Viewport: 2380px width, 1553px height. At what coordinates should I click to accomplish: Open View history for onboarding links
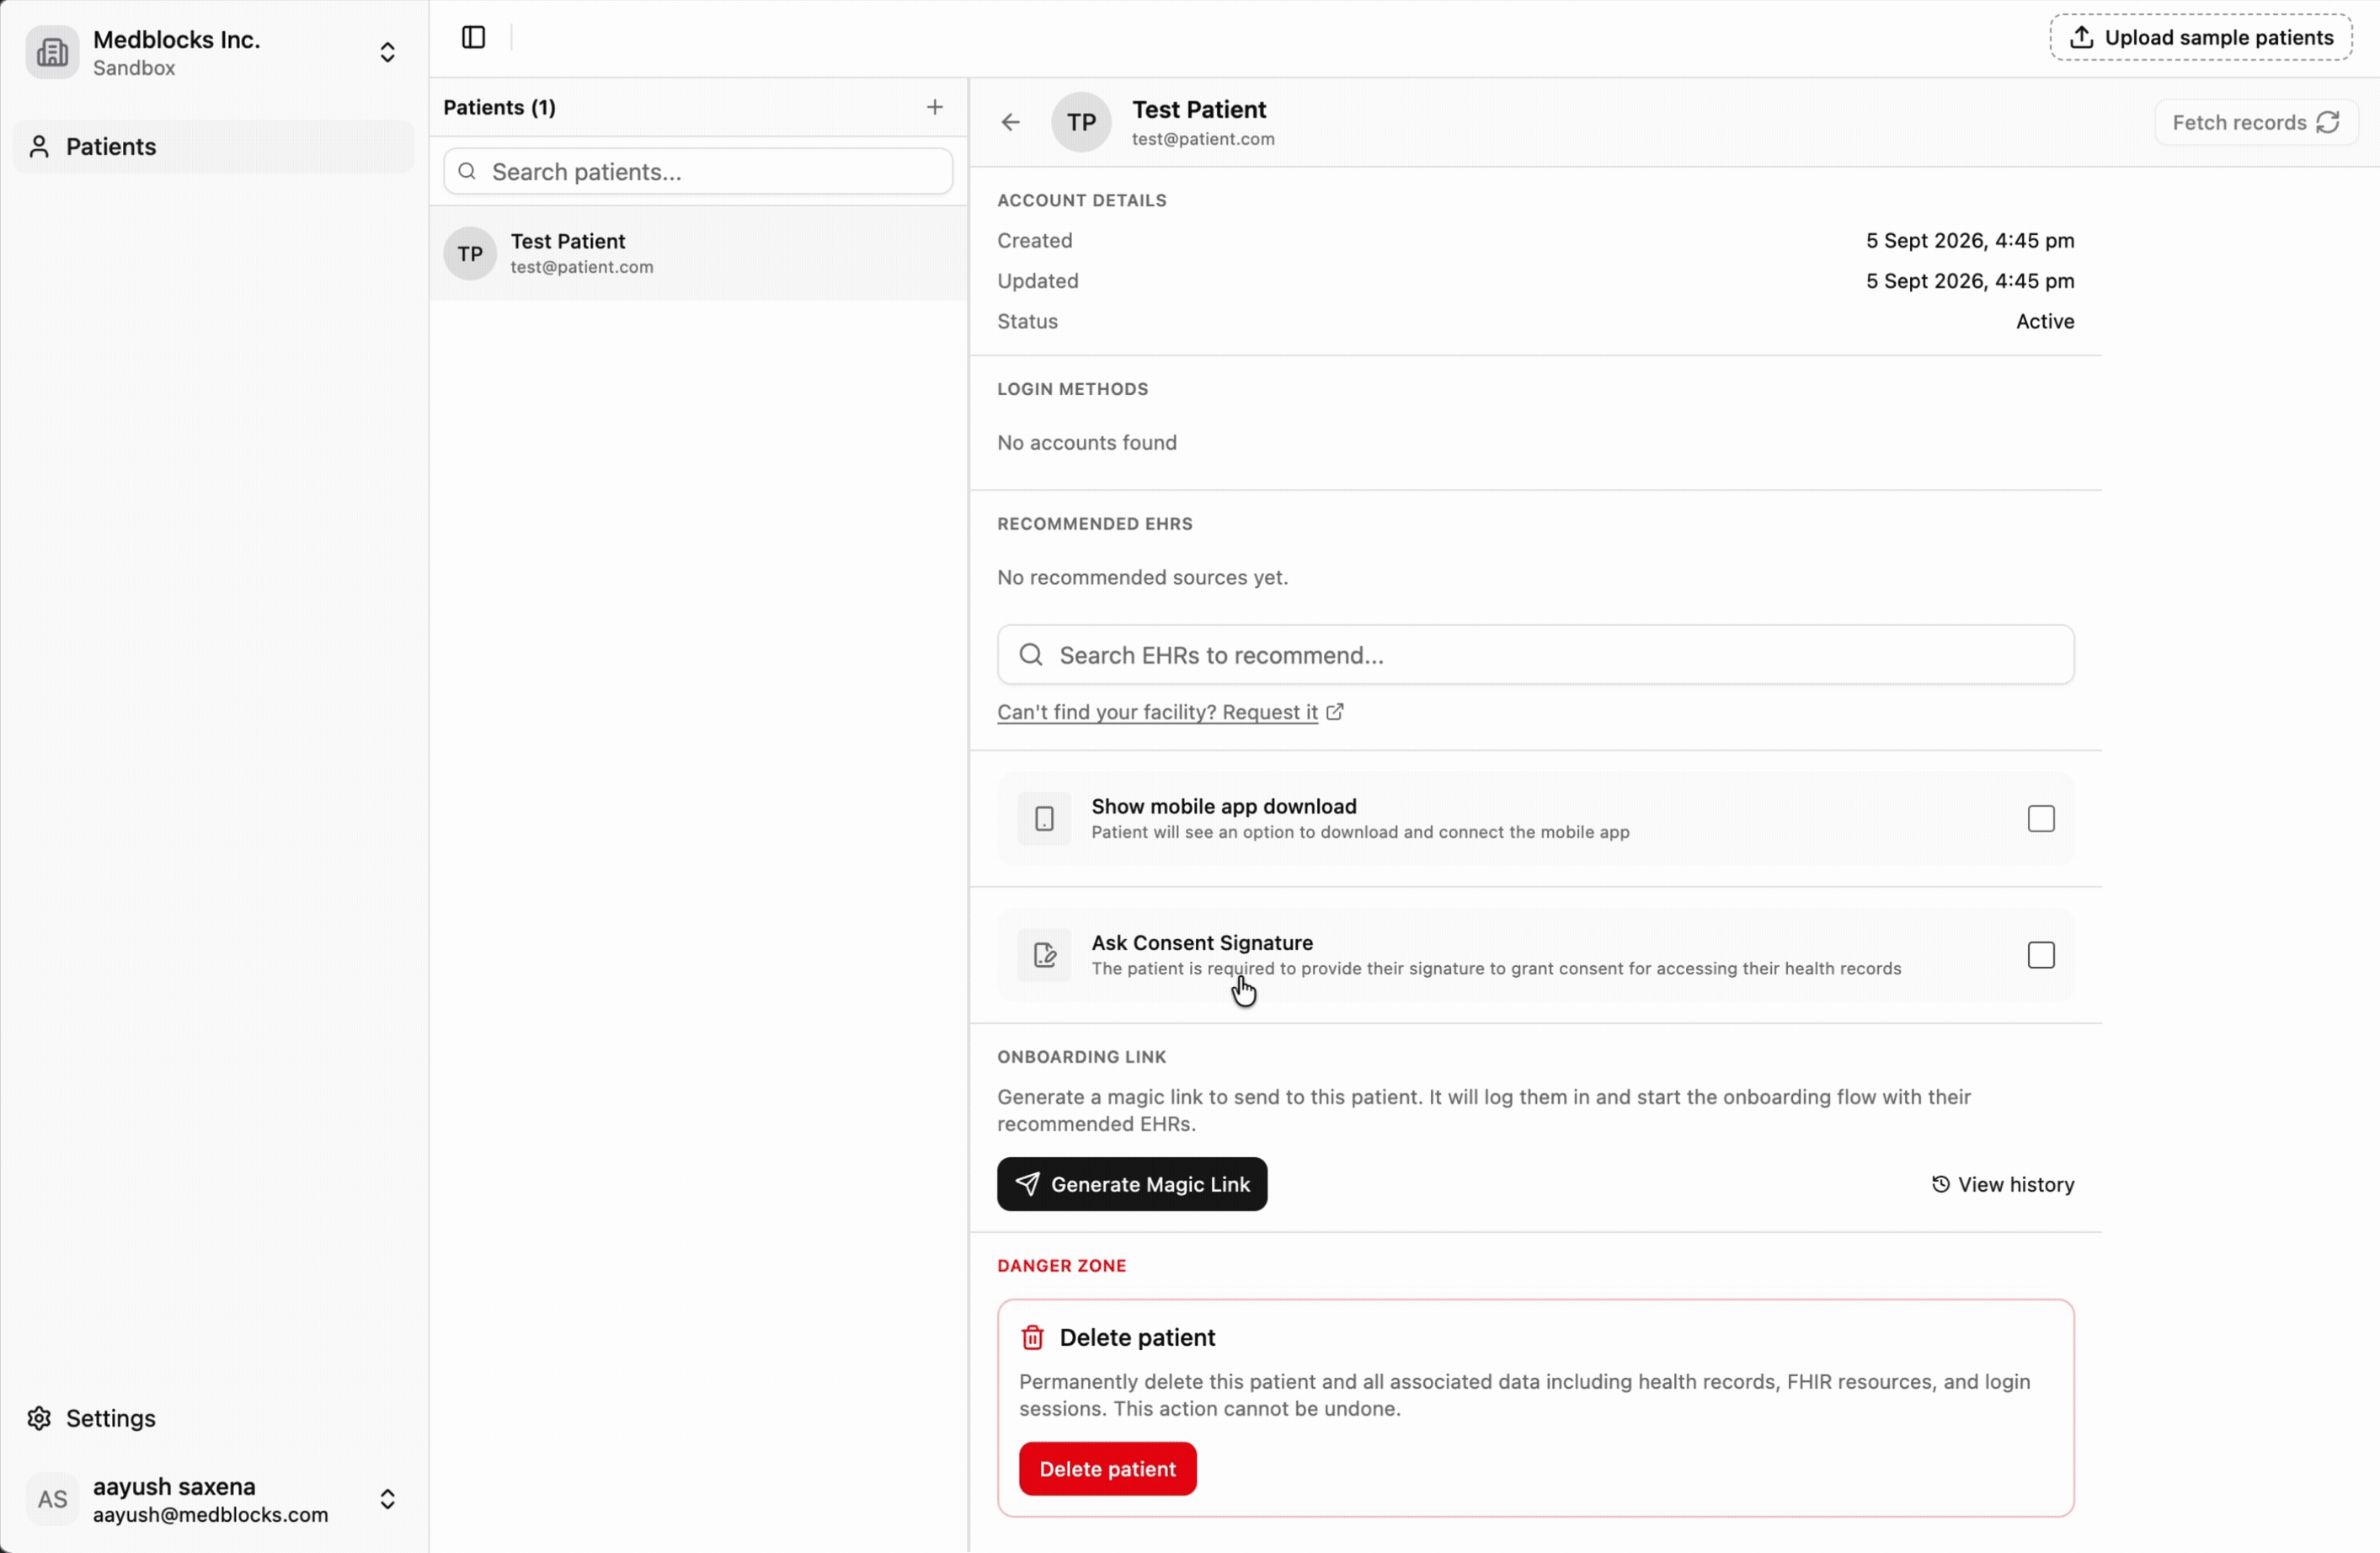point(2003,1185)
